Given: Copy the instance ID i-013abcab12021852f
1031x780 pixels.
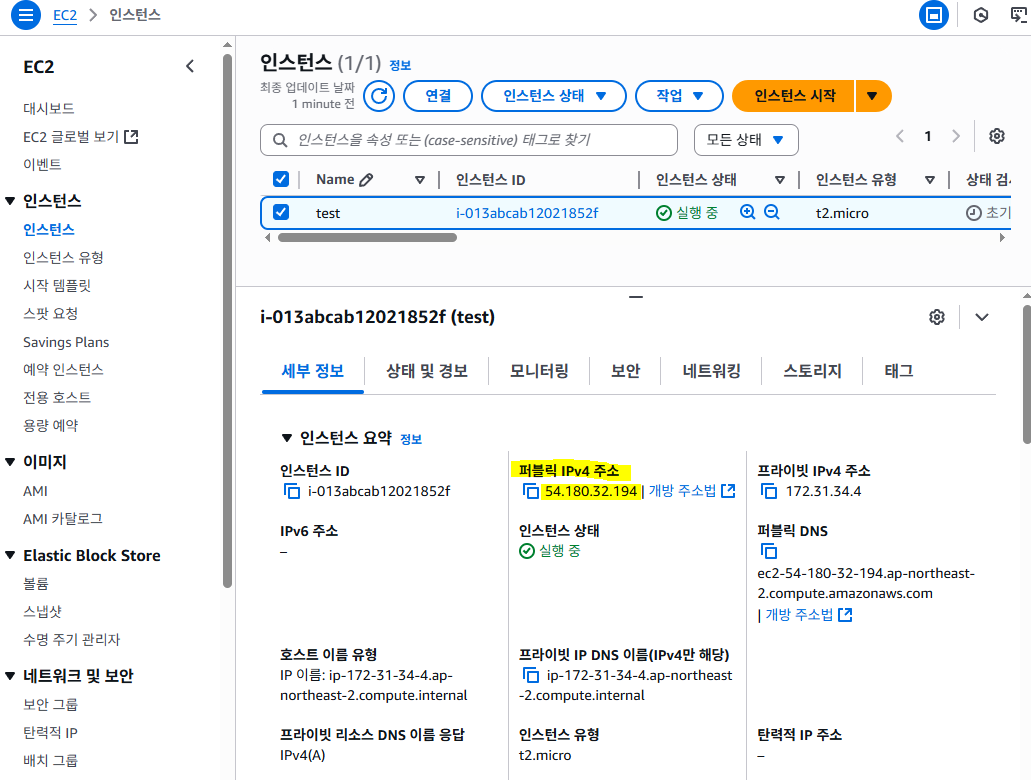Looking at the screenshot, I should click(x=291, y=491).
